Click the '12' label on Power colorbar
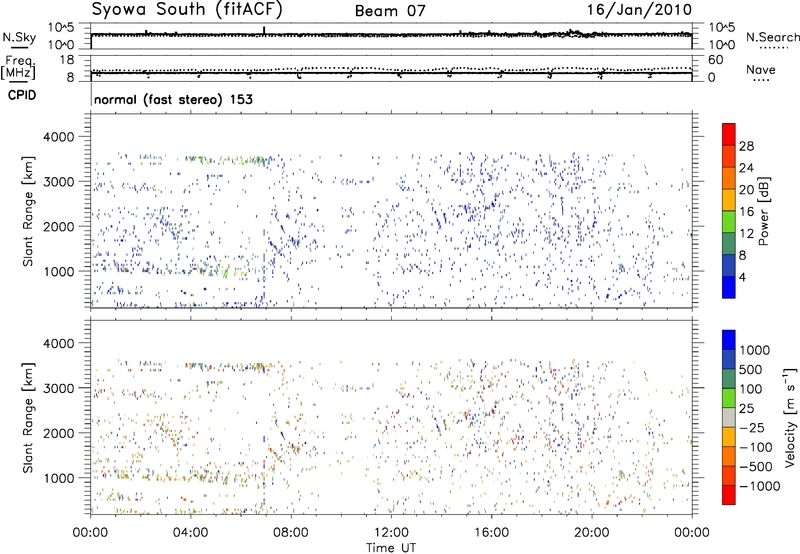The height and width of the screenshot is (554, 800). [746, 234]
